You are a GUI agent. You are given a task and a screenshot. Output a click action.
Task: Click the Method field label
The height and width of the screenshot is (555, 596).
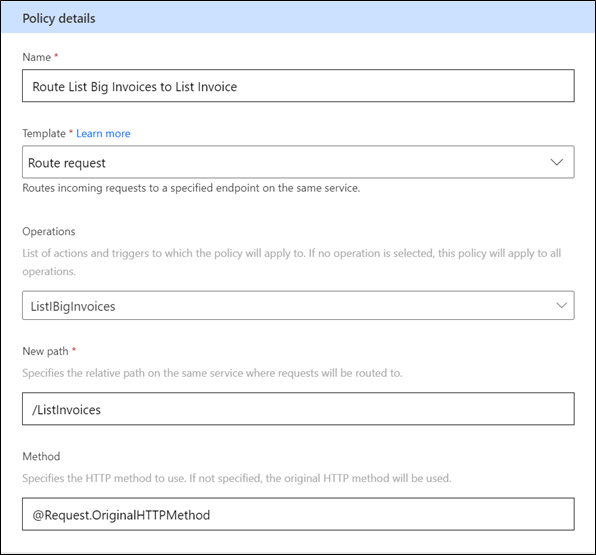[x=41, y=456]
